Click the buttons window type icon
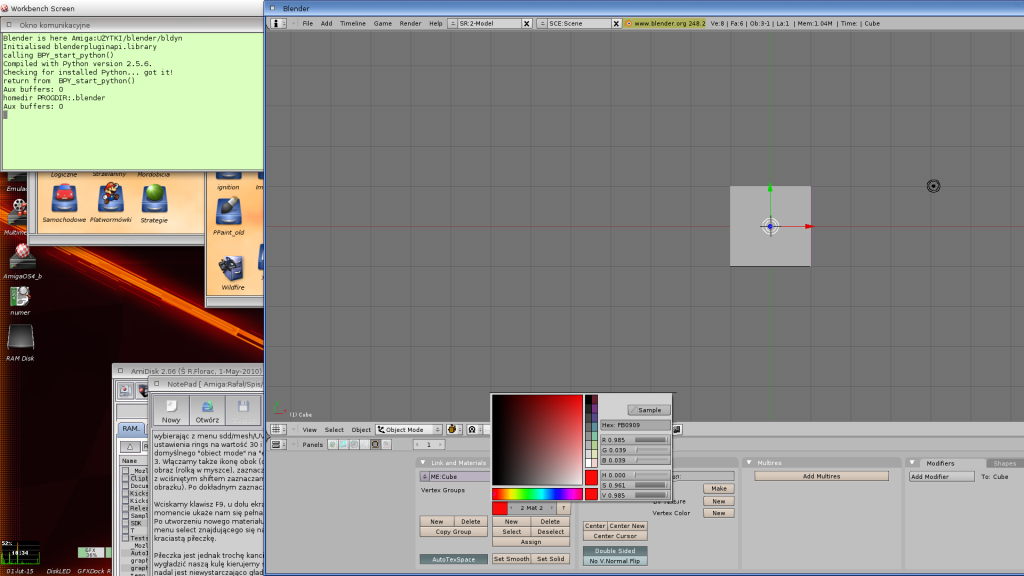The height and width of the screenshot is (576, 1024). 276,445
